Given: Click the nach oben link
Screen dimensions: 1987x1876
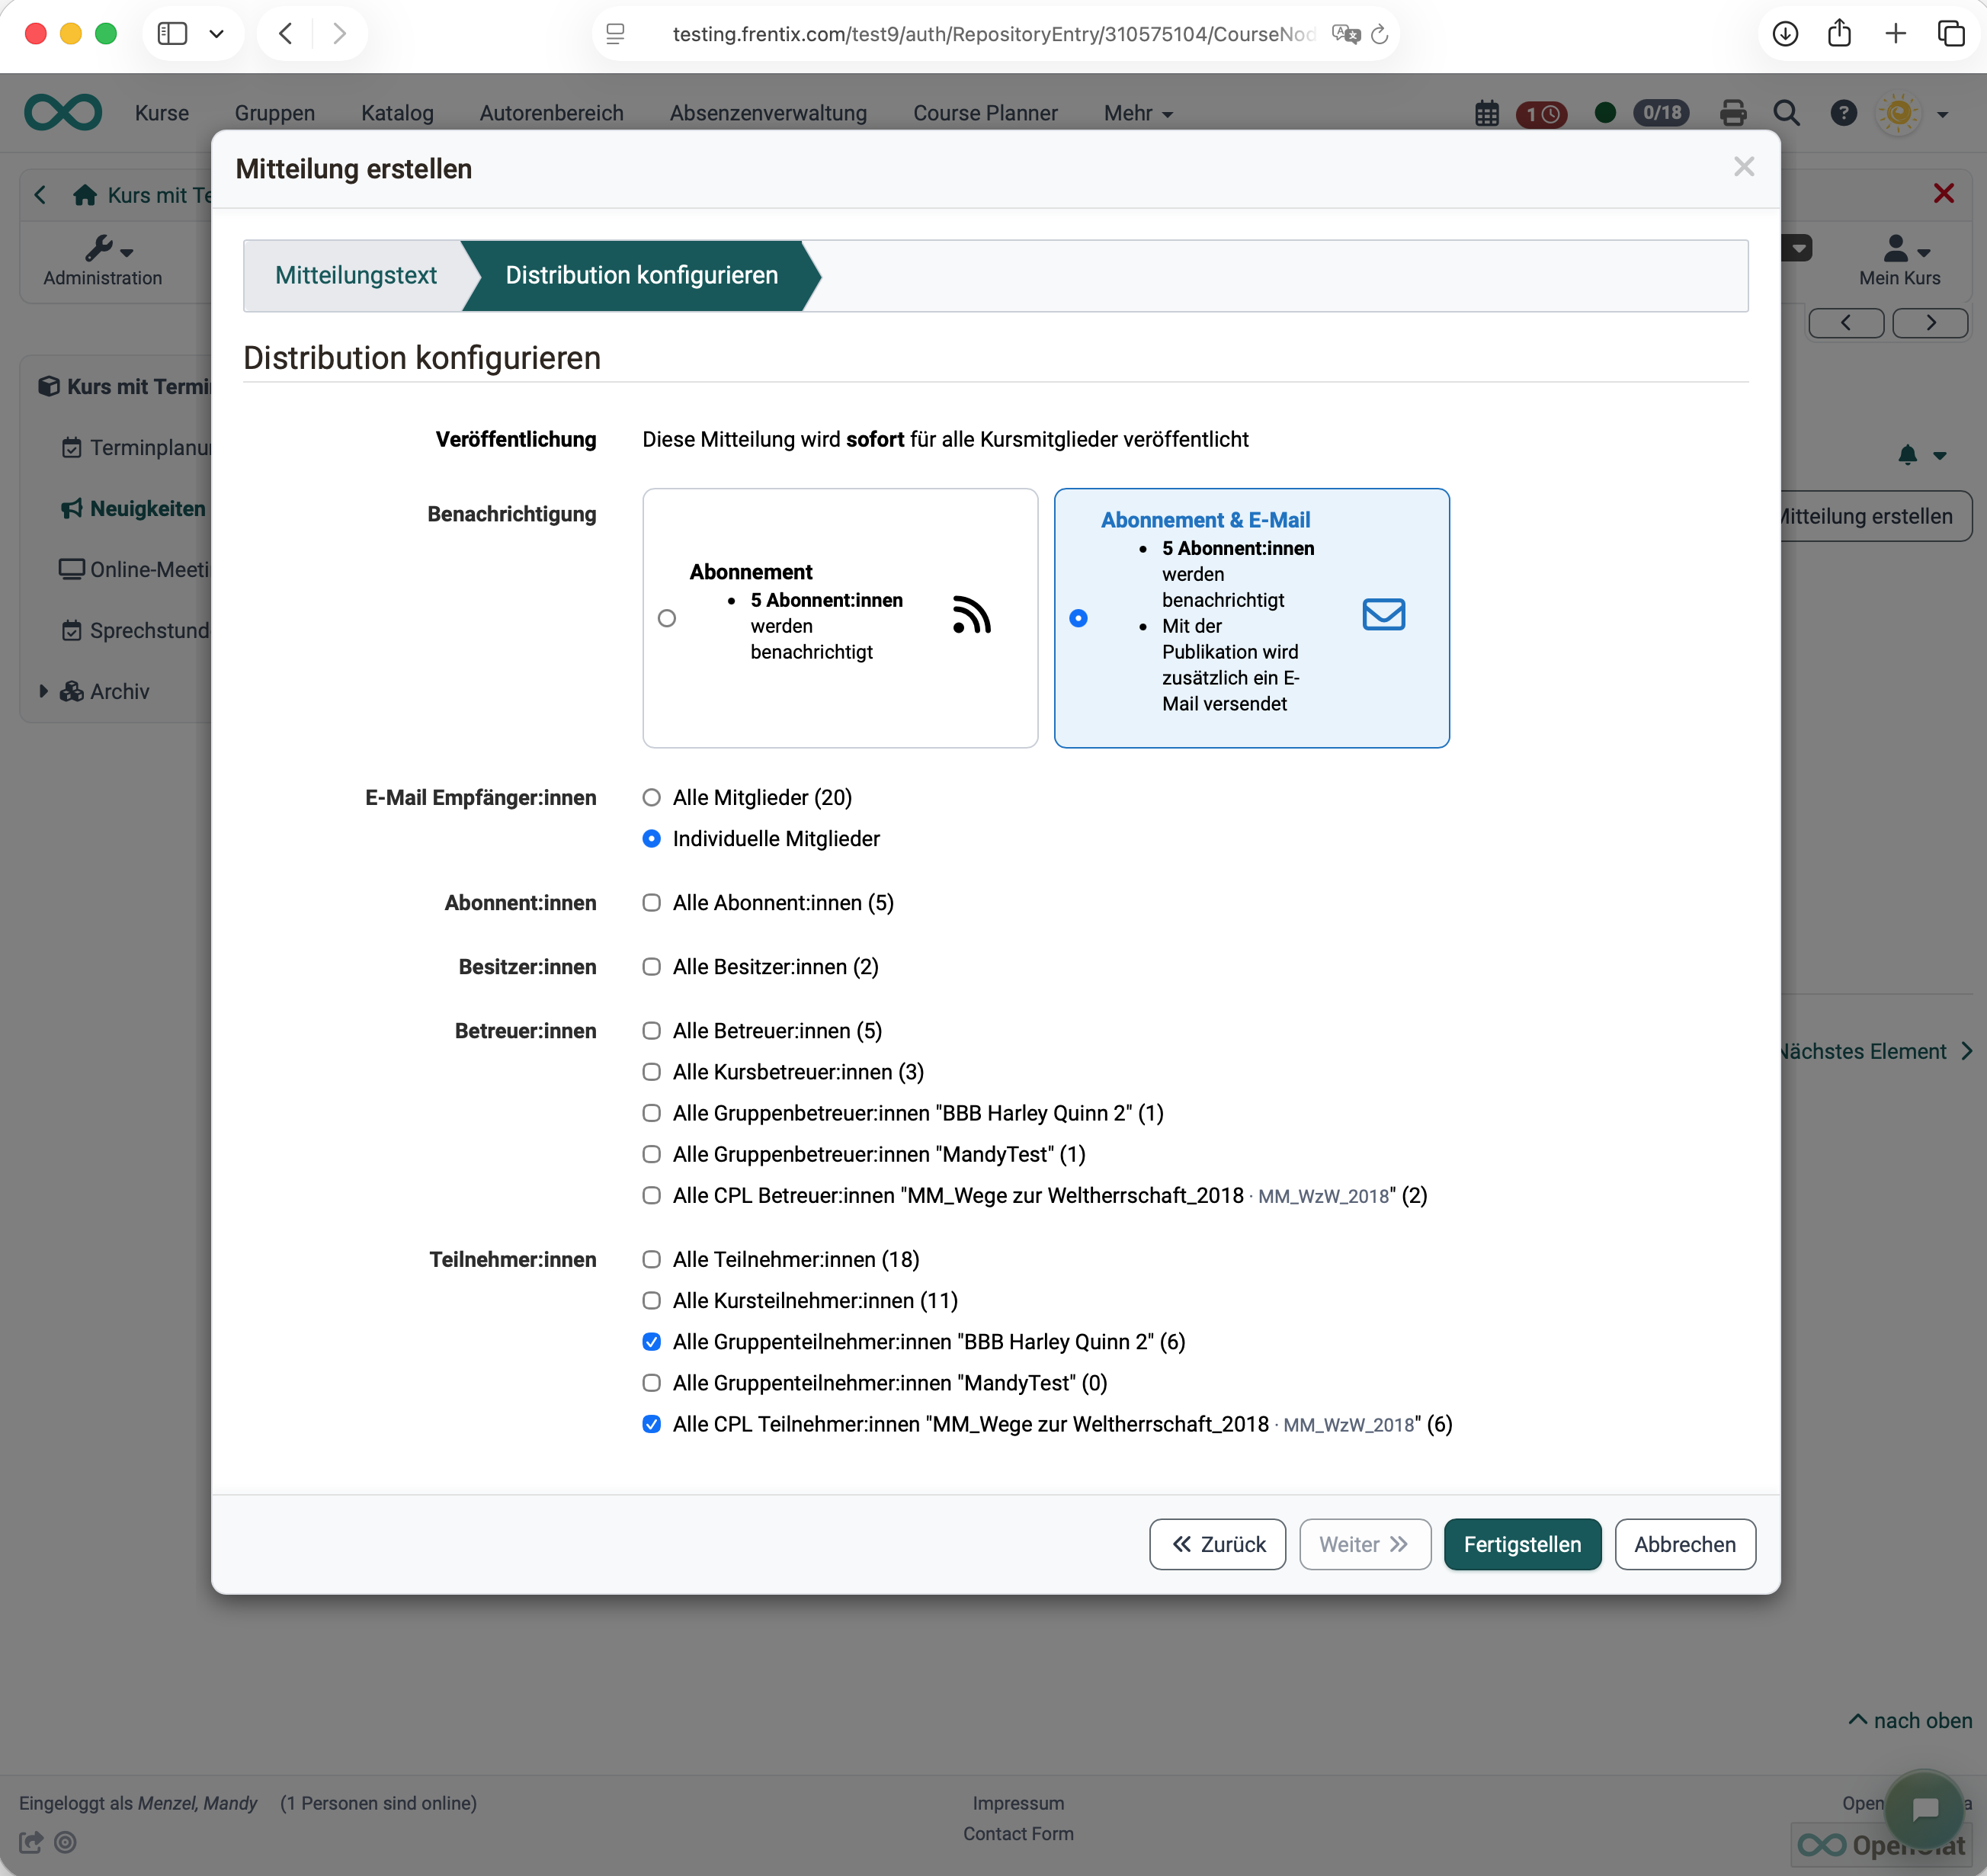Looking at the screenshot, I should click(1909, 1720).
